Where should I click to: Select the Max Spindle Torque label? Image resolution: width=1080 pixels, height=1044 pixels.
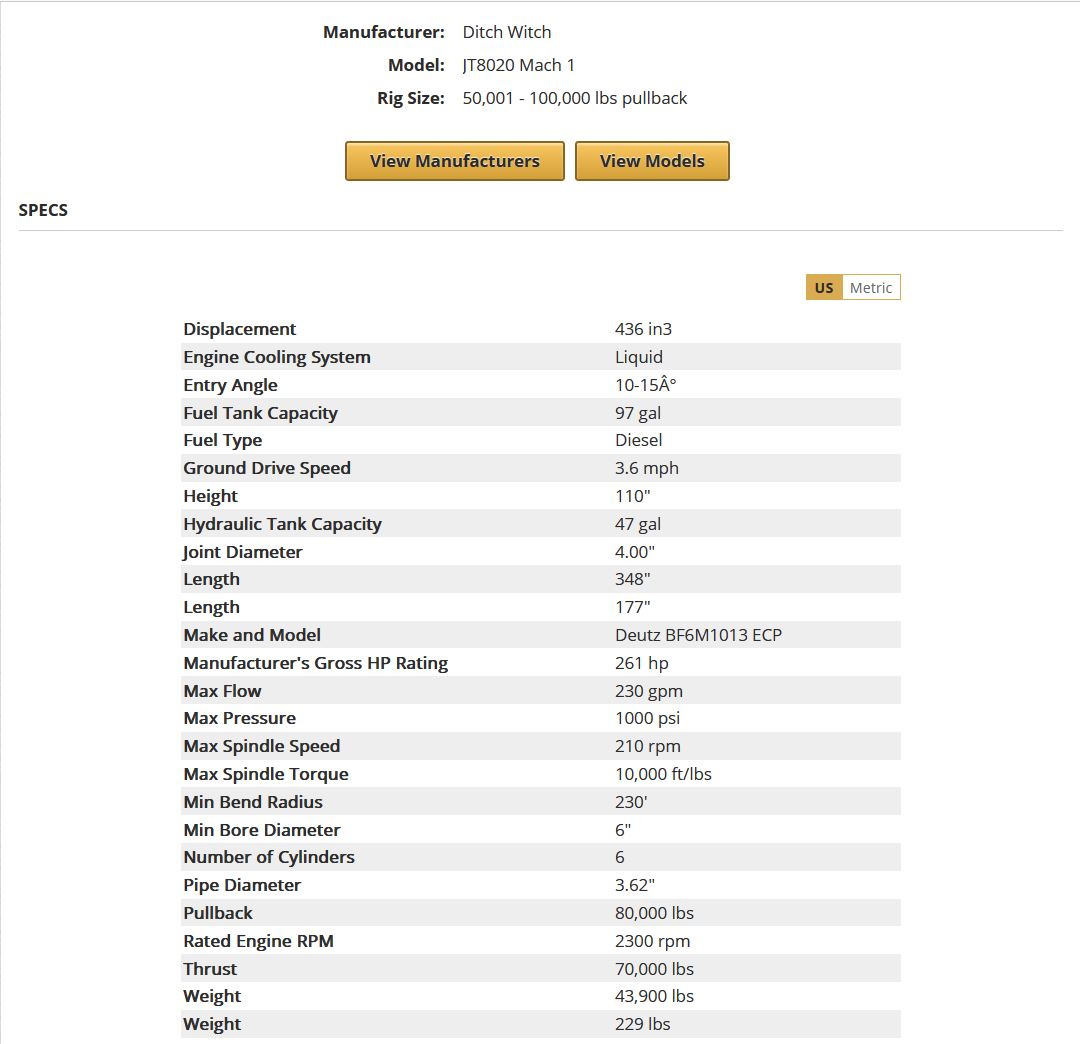click(x=266, y=774)
